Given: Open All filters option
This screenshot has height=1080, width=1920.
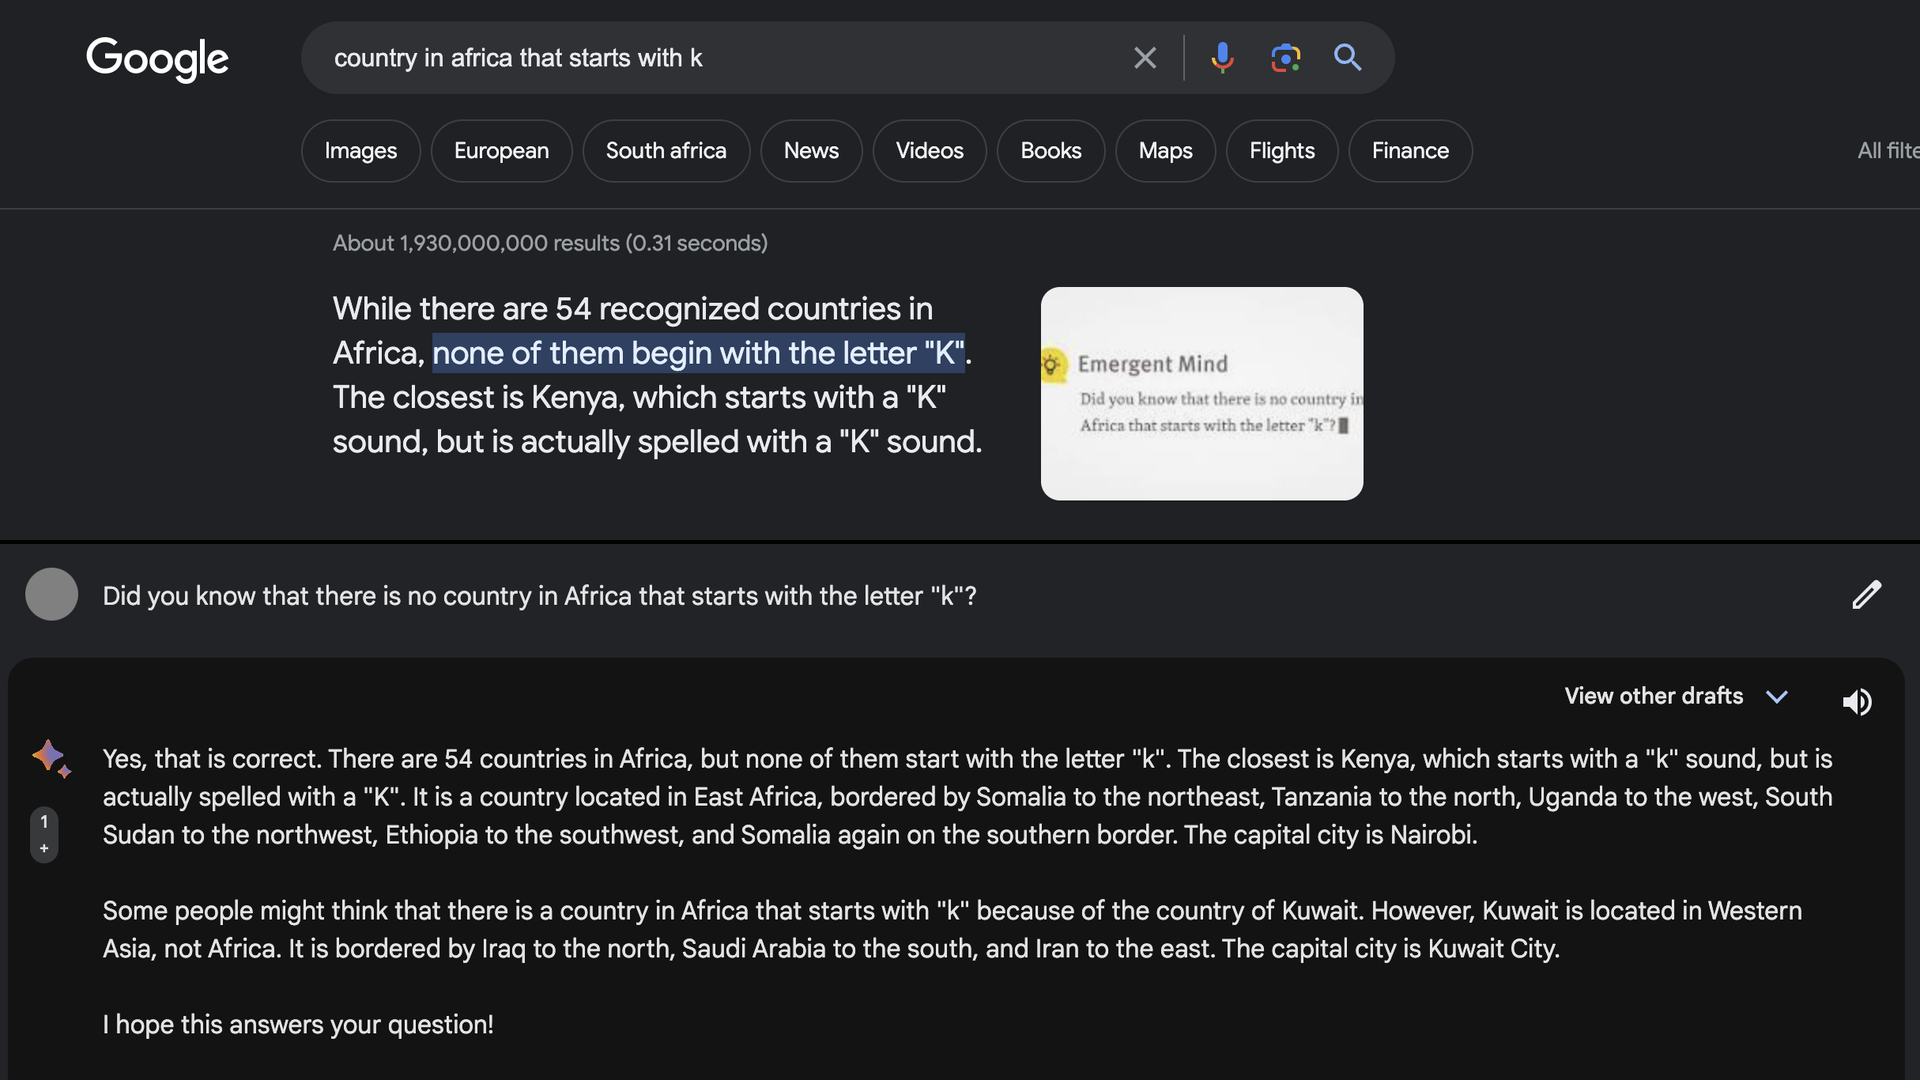Looking at the screenshot, I should click(1887, 151).
